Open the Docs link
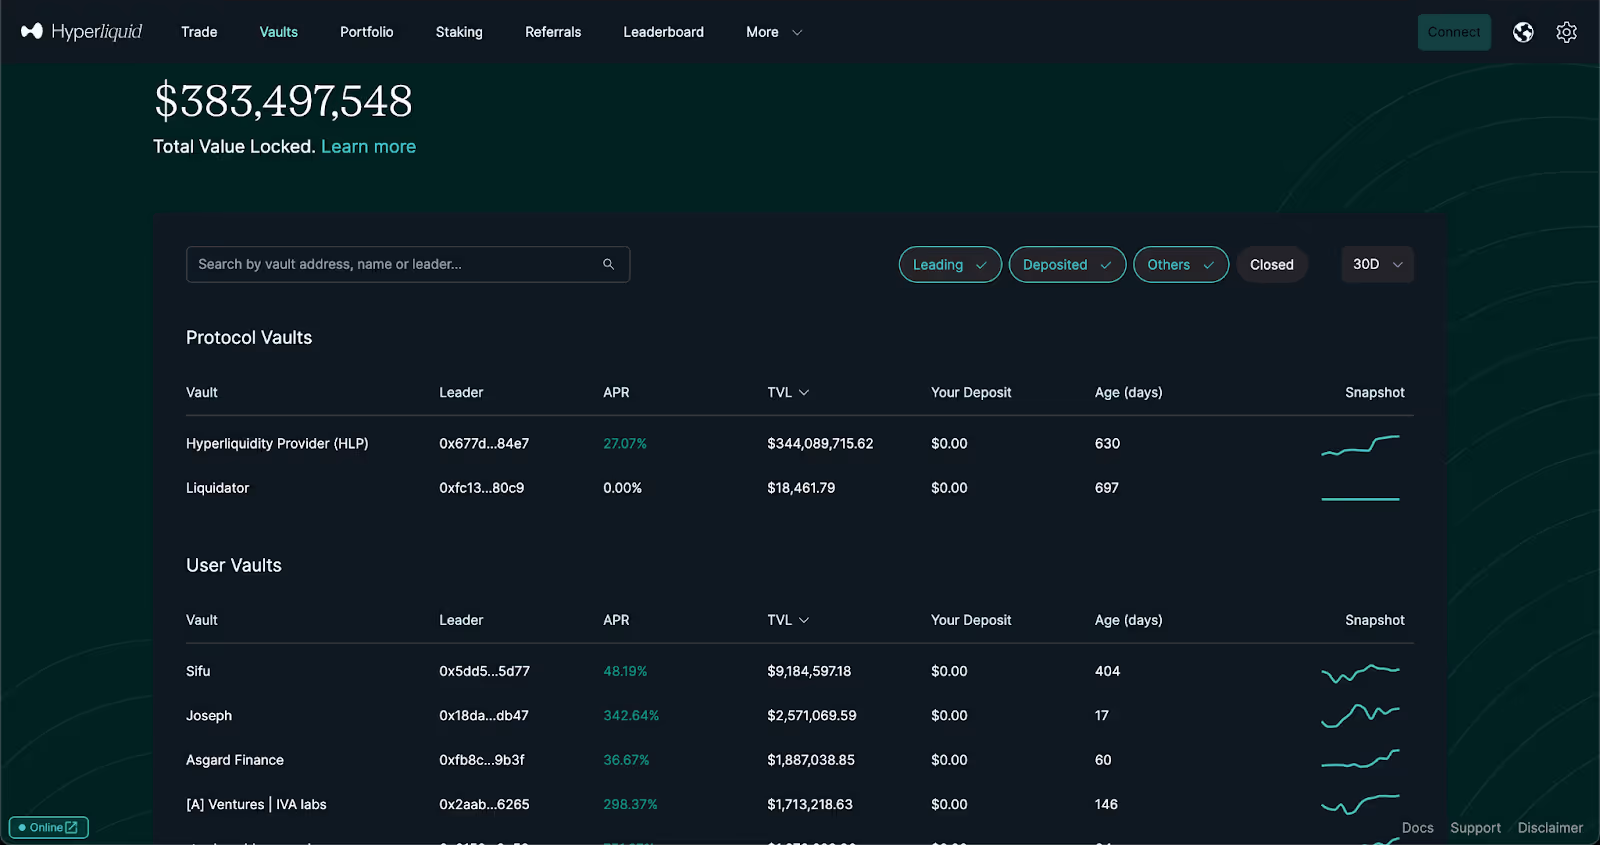The width and height of the screenshot is (1600, 845). [1417, 827]
